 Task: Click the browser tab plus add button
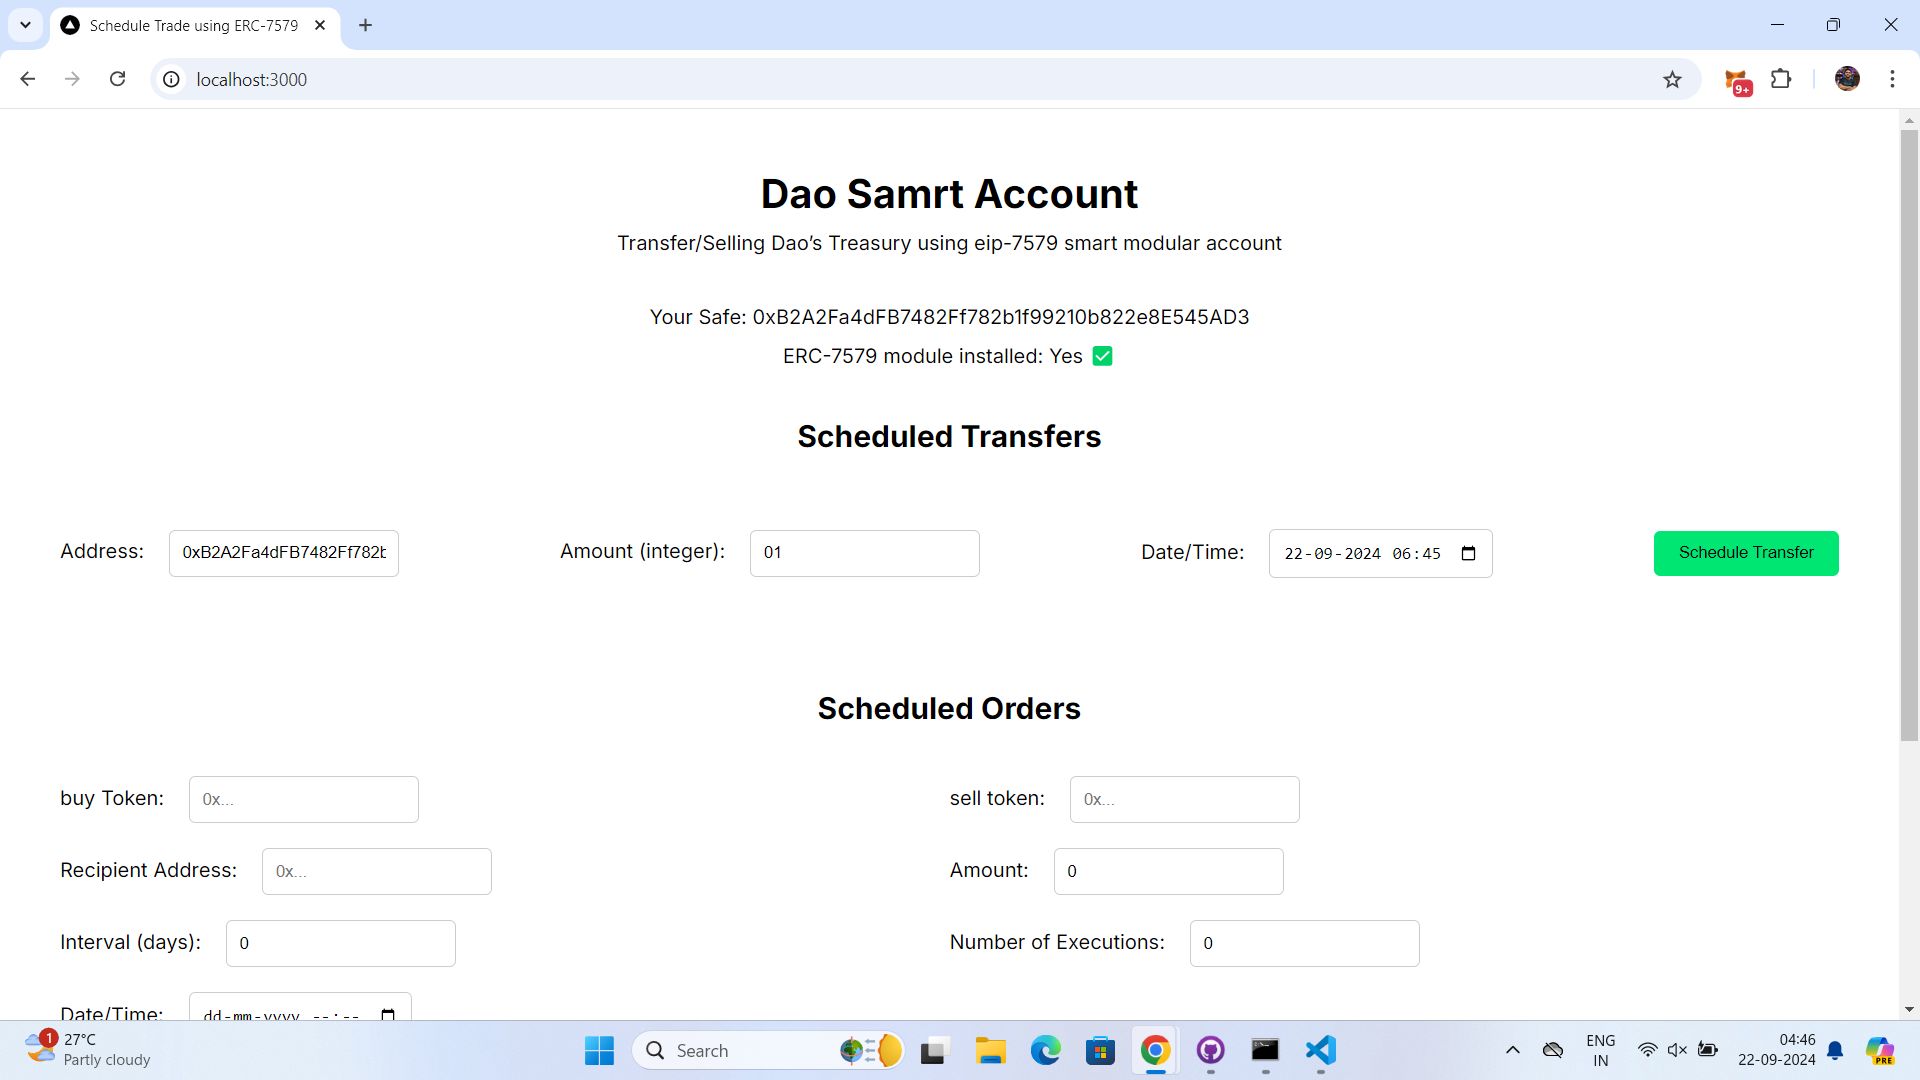point(364,25)
